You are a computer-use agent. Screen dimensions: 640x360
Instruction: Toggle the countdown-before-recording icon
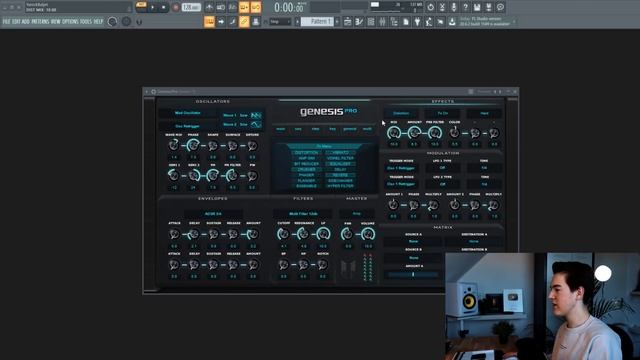[232, 7]
